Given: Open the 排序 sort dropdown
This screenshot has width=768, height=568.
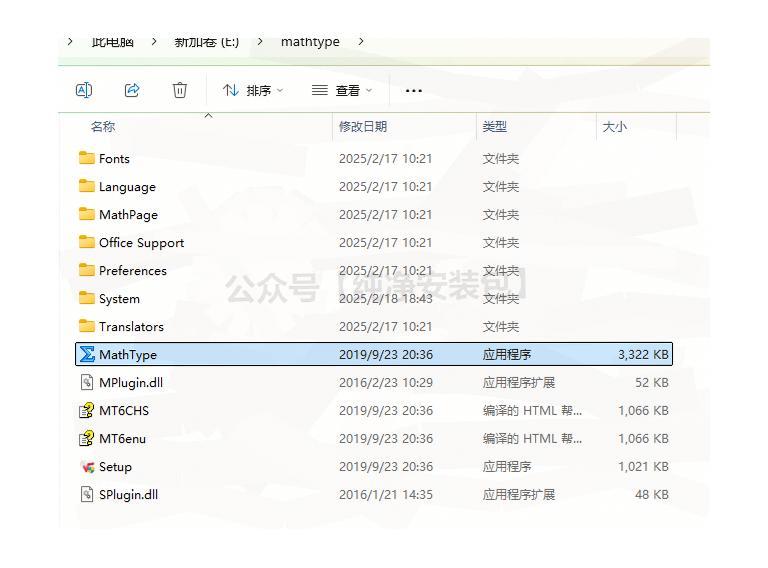Looking at the screenshot, I should (x=253, y=91).
